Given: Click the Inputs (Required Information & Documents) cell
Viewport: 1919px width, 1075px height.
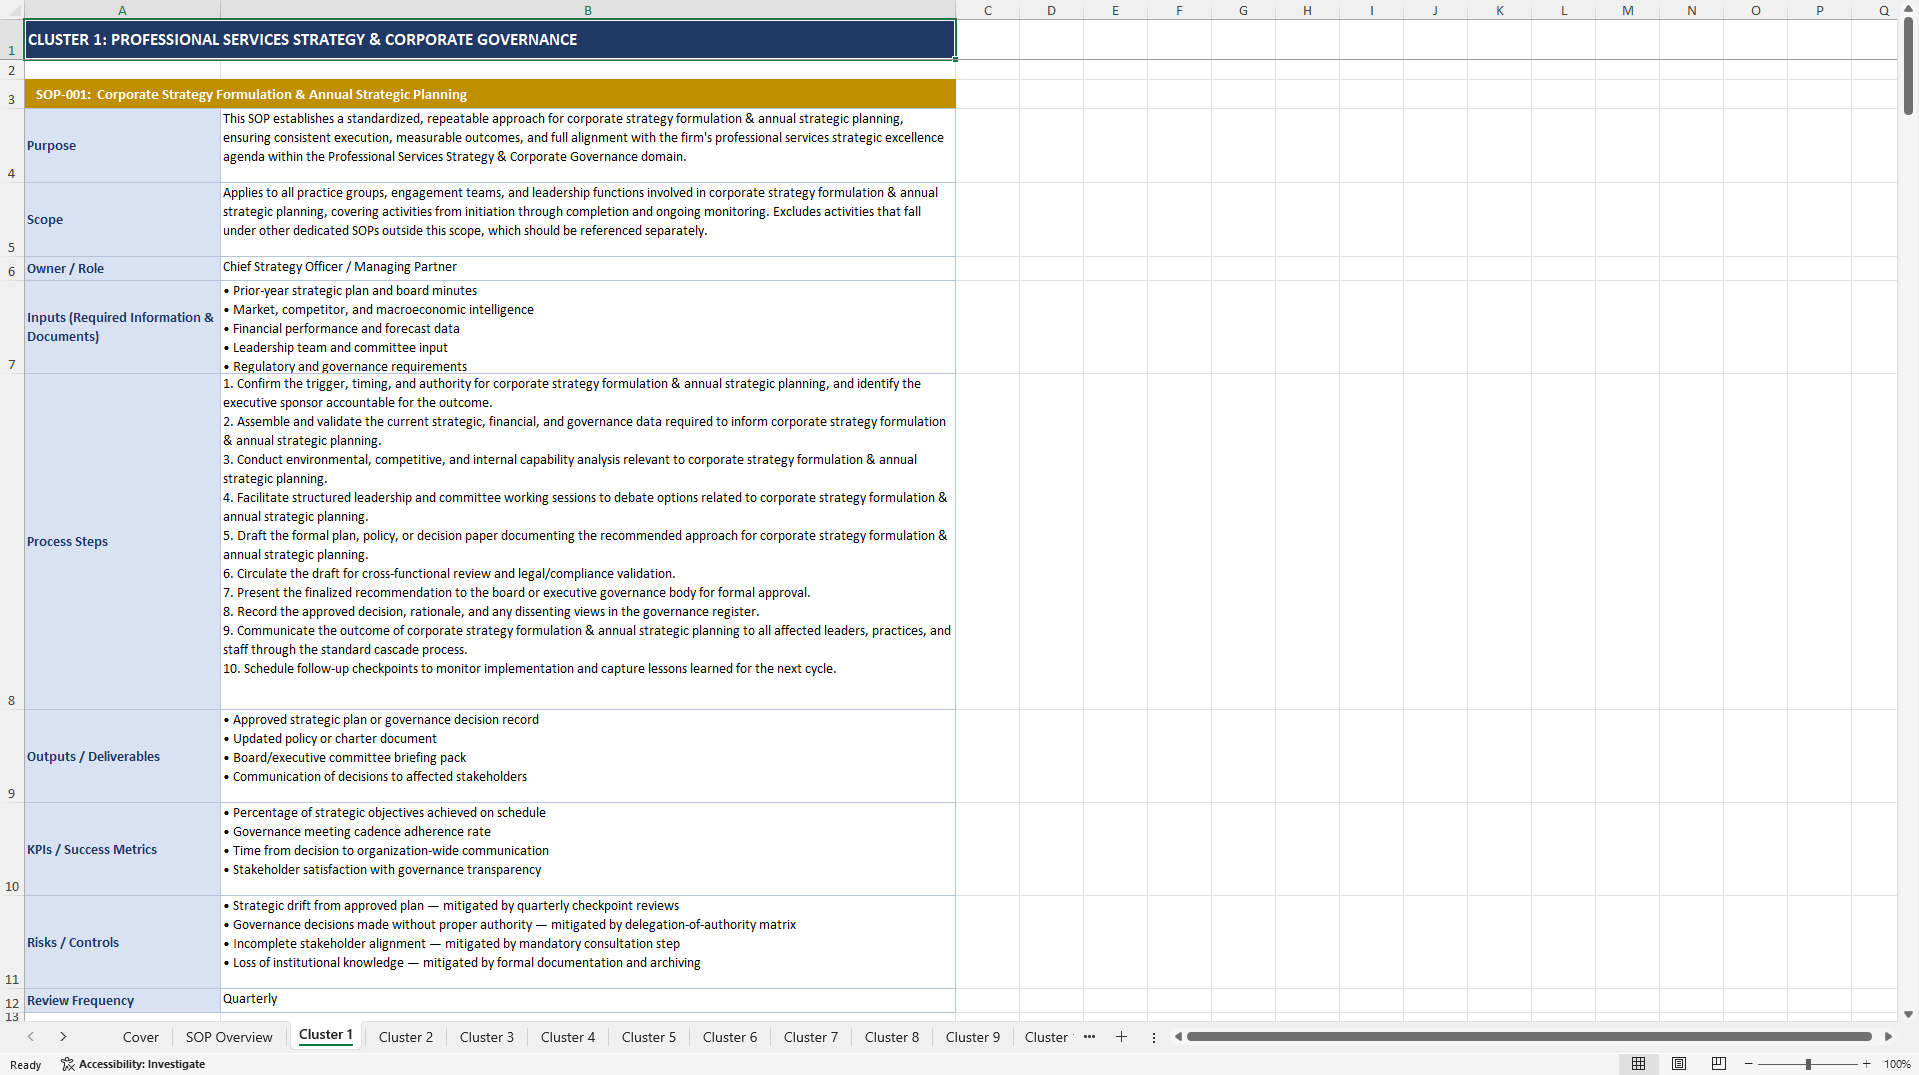Looking at the screenshot, I should click(122, 327).
